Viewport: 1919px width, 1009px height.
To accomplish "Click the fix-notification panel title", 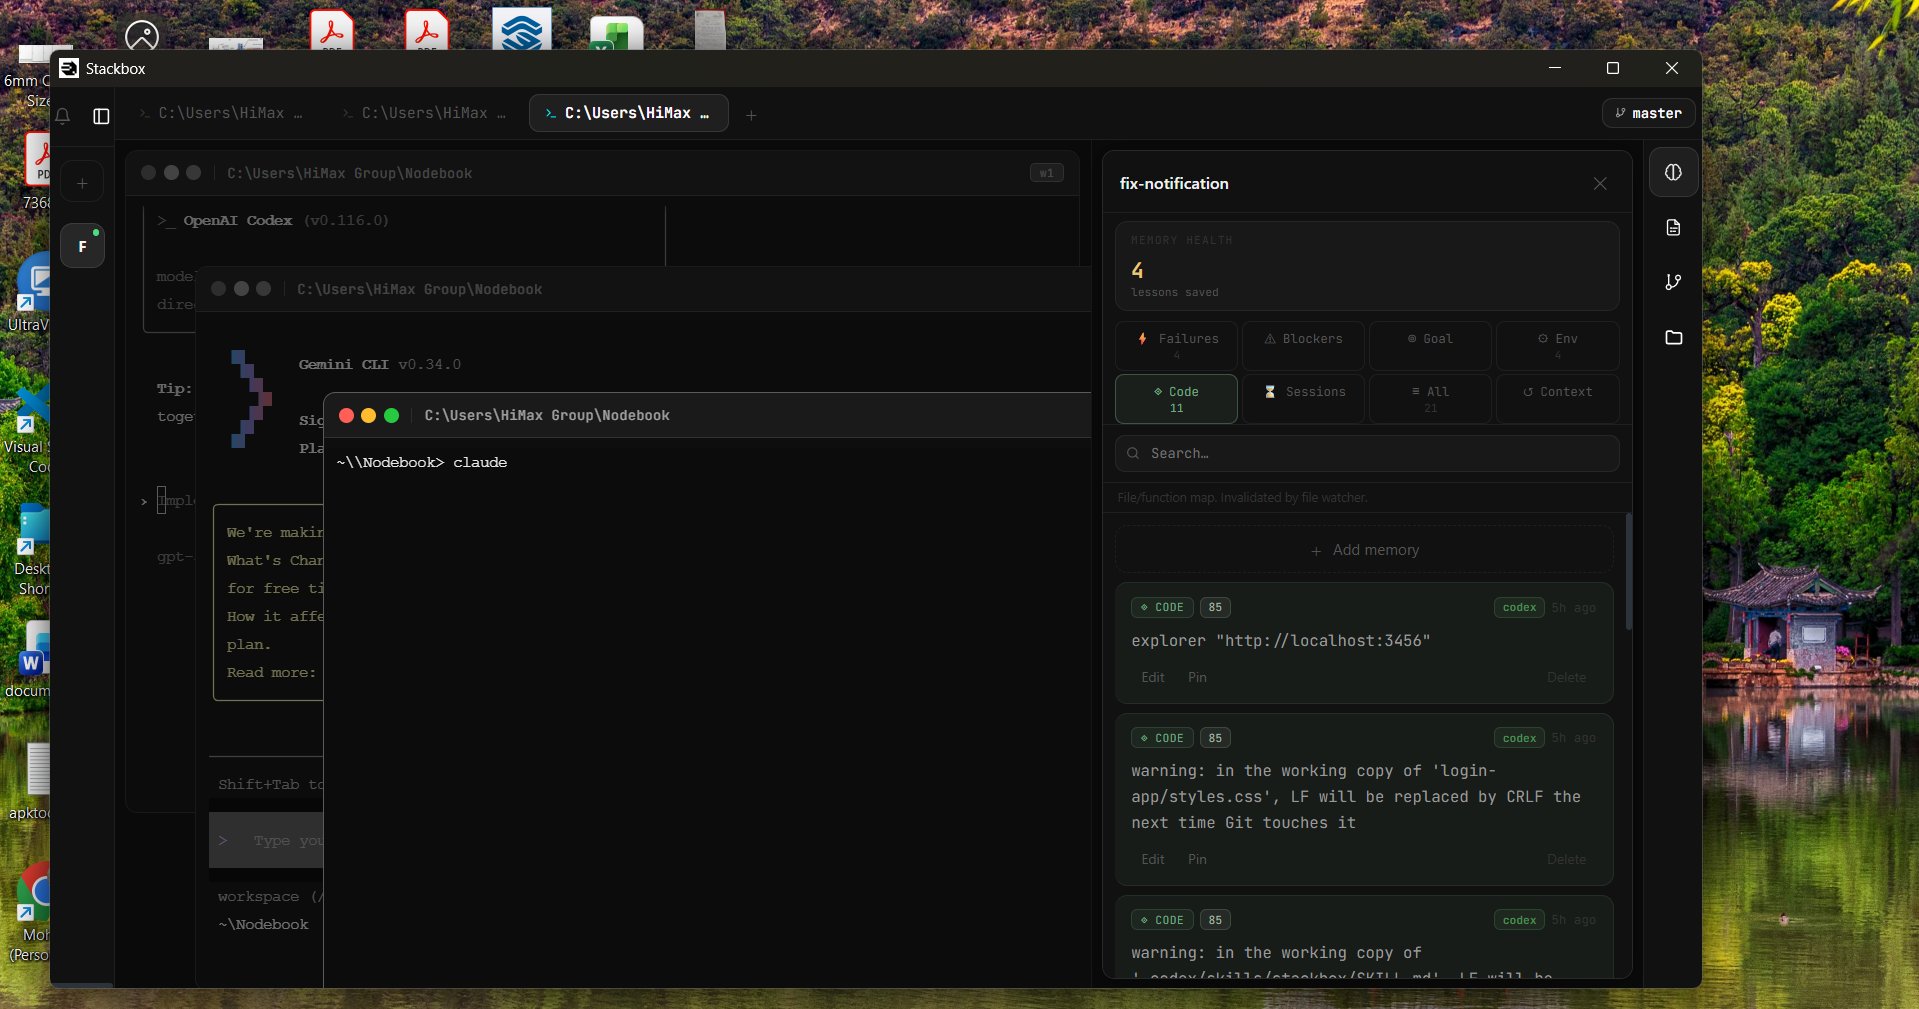I will [1174, 184].
